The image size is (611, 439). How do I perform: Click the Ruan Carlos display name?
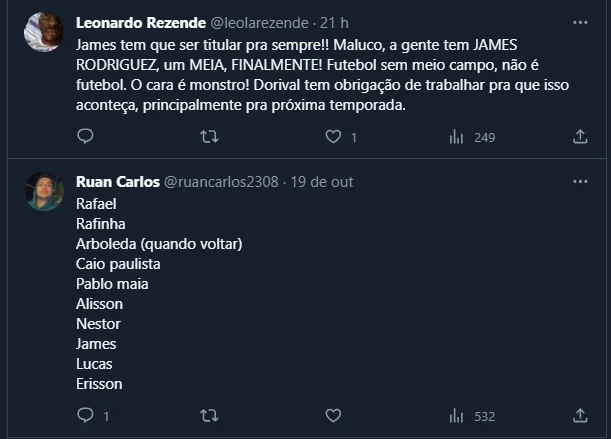click(x=115, y=182)
